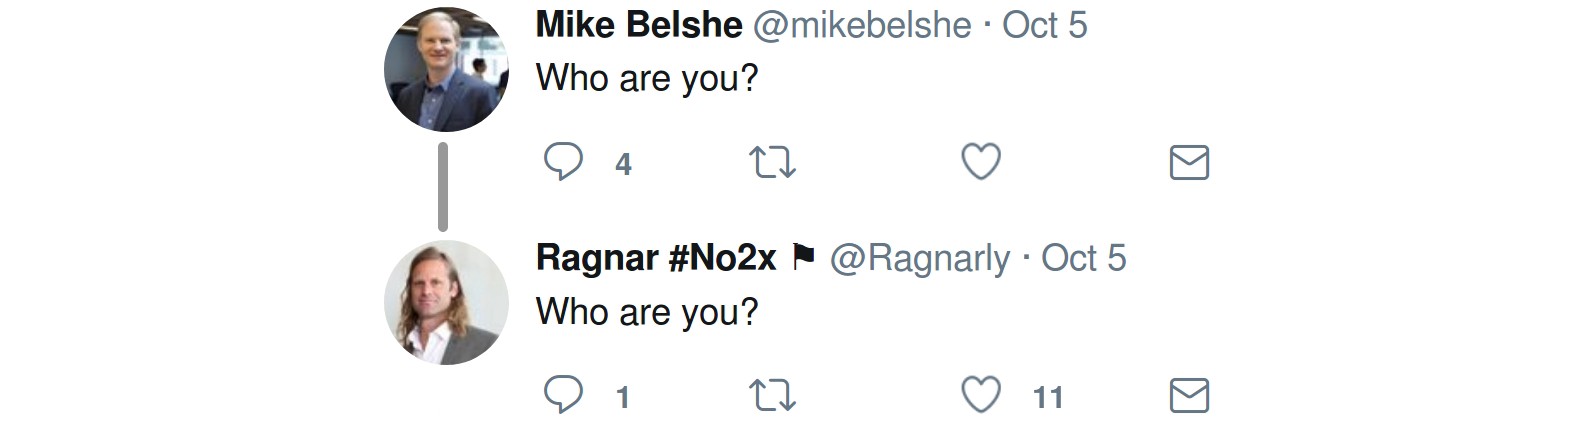Click the flag emoji beside Ragnar's name
Viewport: 1587px width, 422px height.
click(803, 258)
